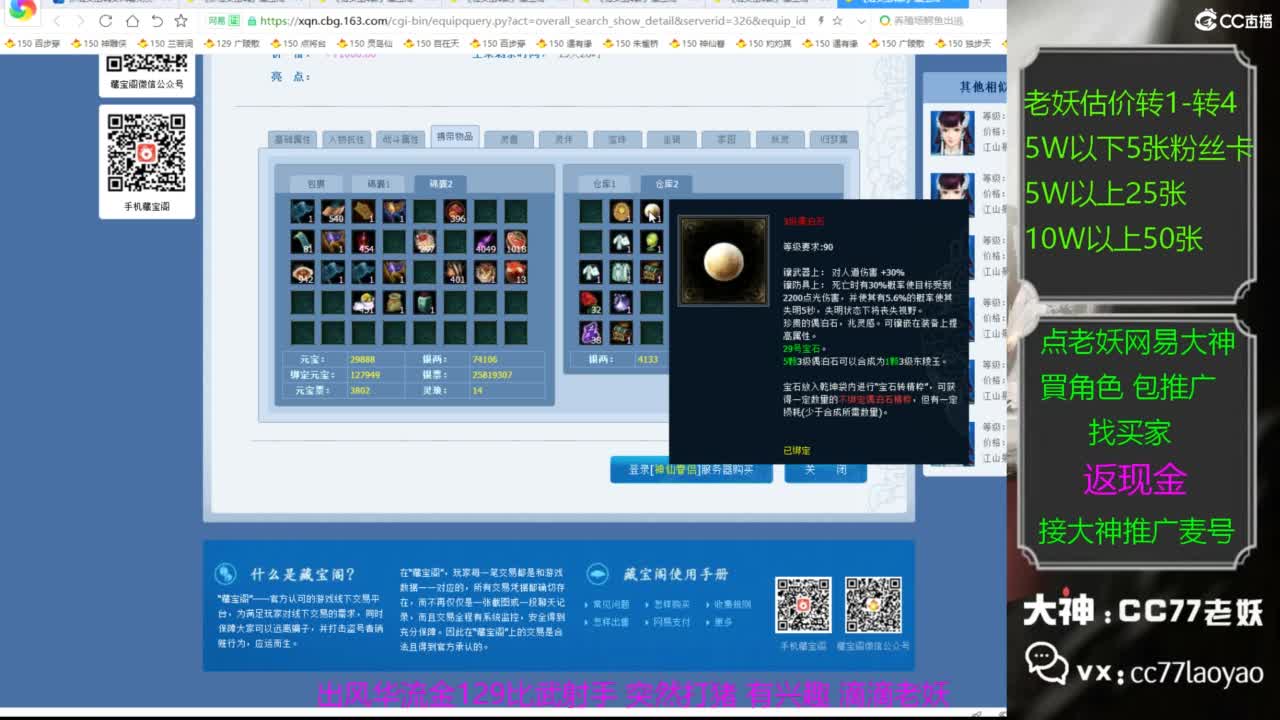The image size is (1280, 720).
Task: Click the handbook icon beside 藏宝阁使用手册
Action: (598, 574)
